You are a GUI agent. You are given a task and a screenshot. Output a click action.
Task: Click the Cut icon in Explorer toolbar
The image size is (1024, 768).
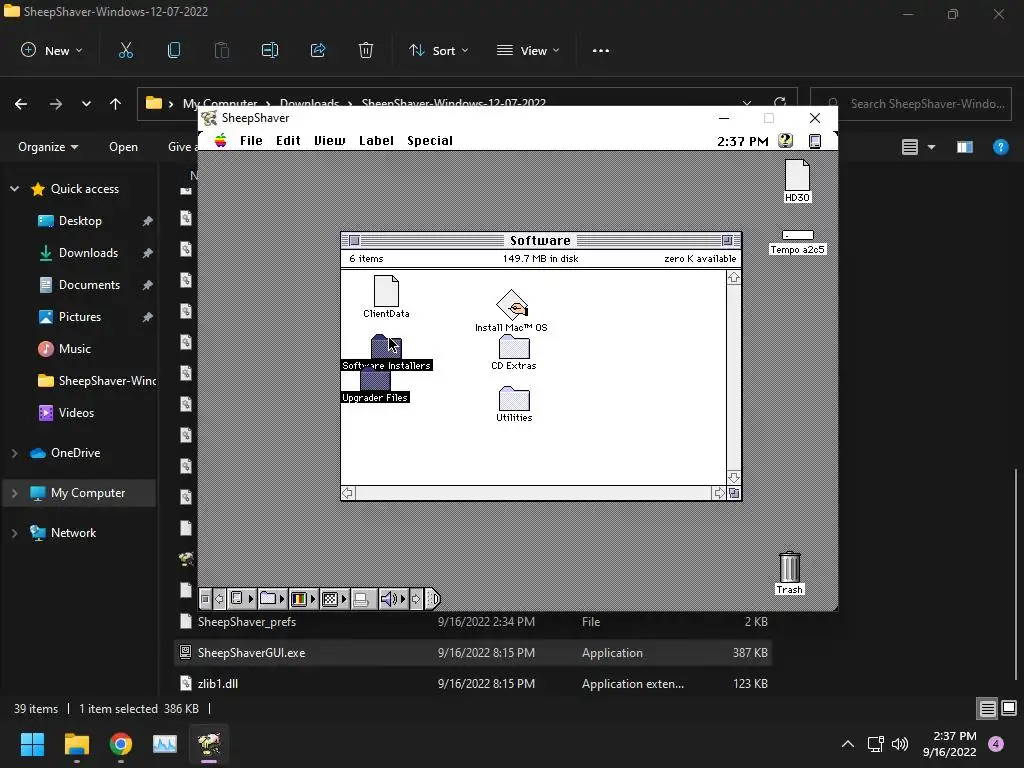tap(125, 50)
